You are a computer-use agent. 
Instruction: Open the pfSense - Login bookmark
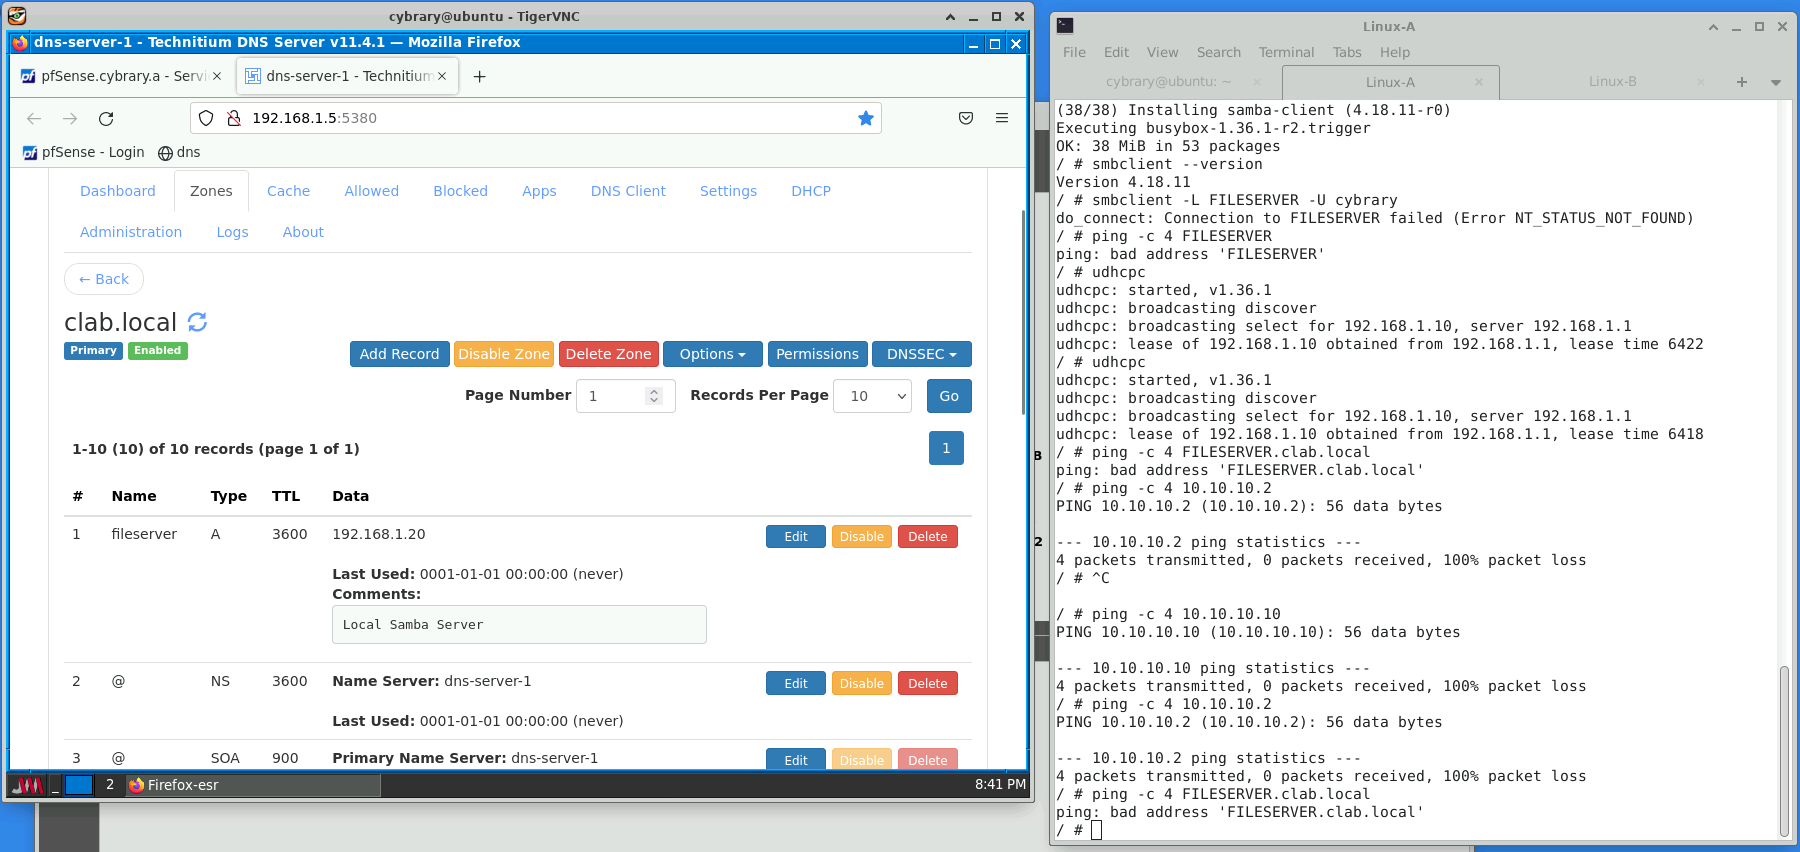coord(83,152)
